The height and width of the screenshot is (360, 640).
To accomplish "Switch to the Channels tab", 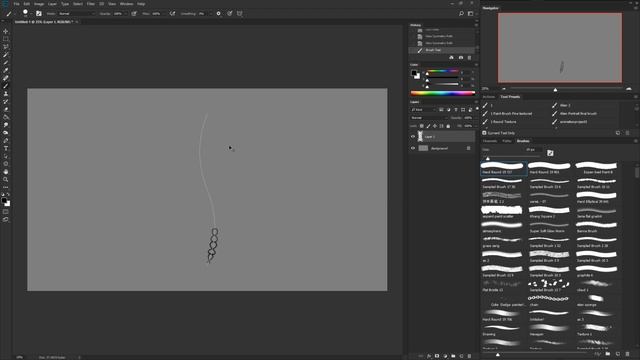I will click(490, 141).
